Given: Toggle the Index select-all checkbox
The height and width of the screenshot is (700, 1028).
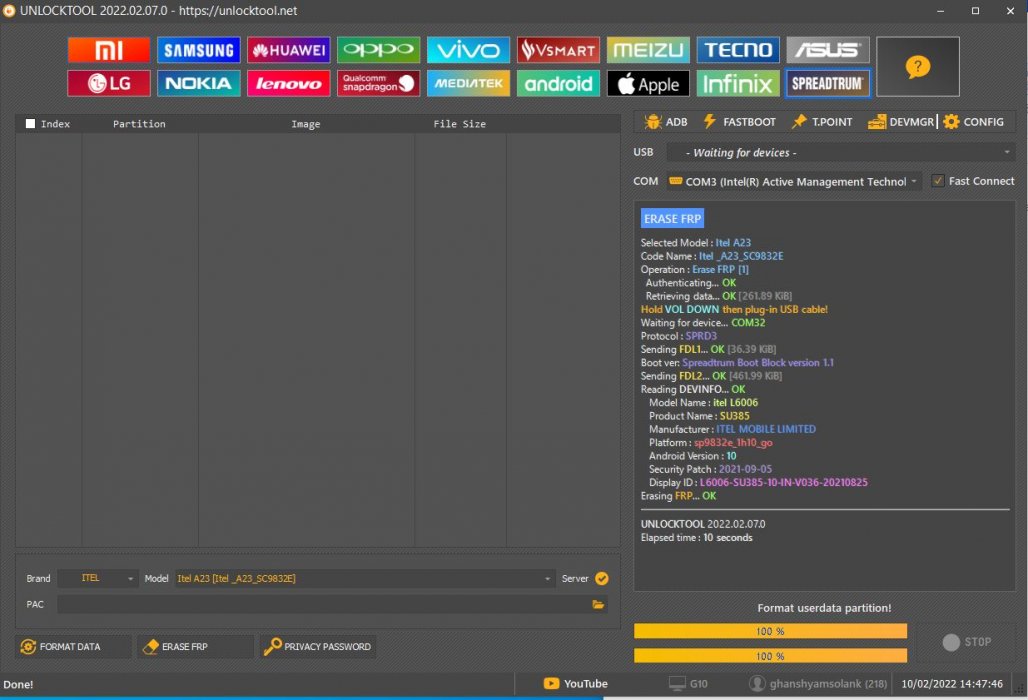Looking at the screenshot, I should pos(30,123).
